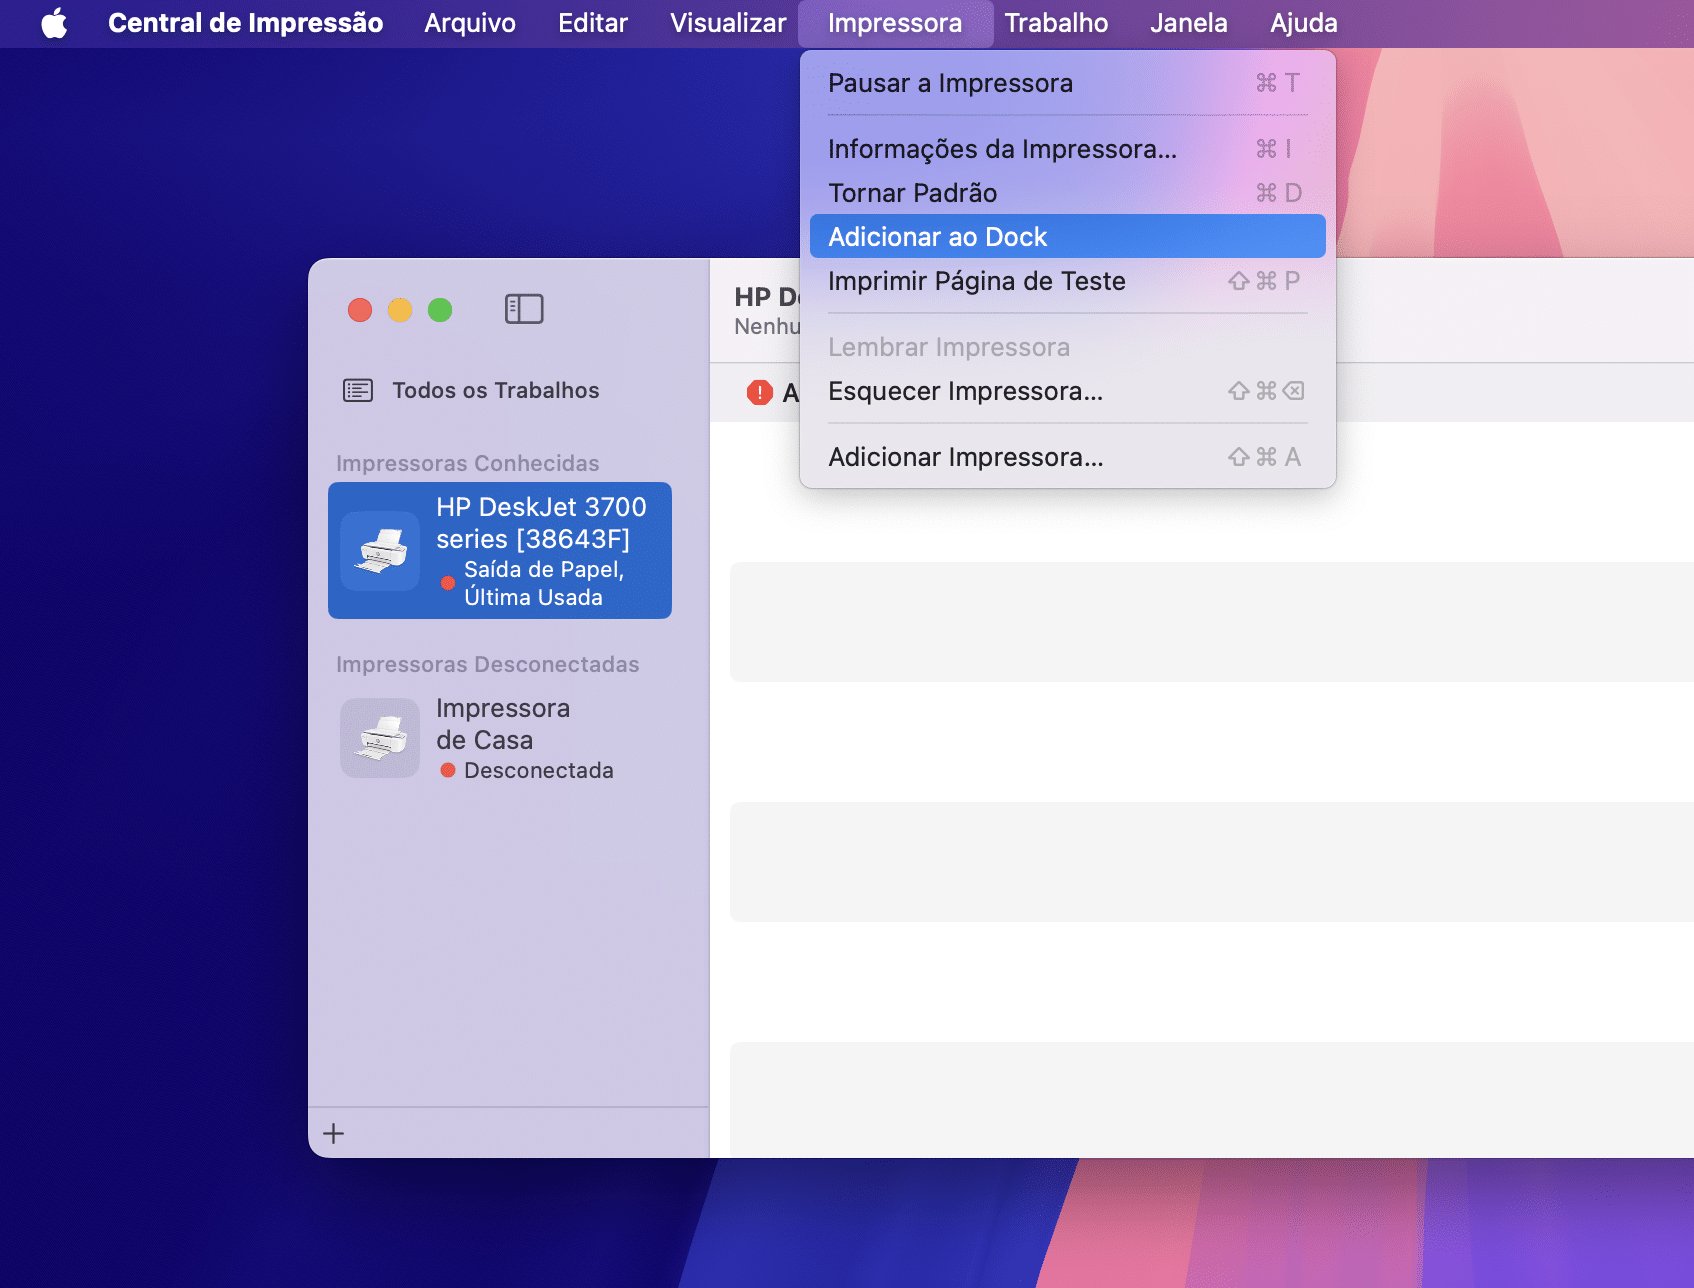Open the Visualizar menu

click(x=728, y=23)
